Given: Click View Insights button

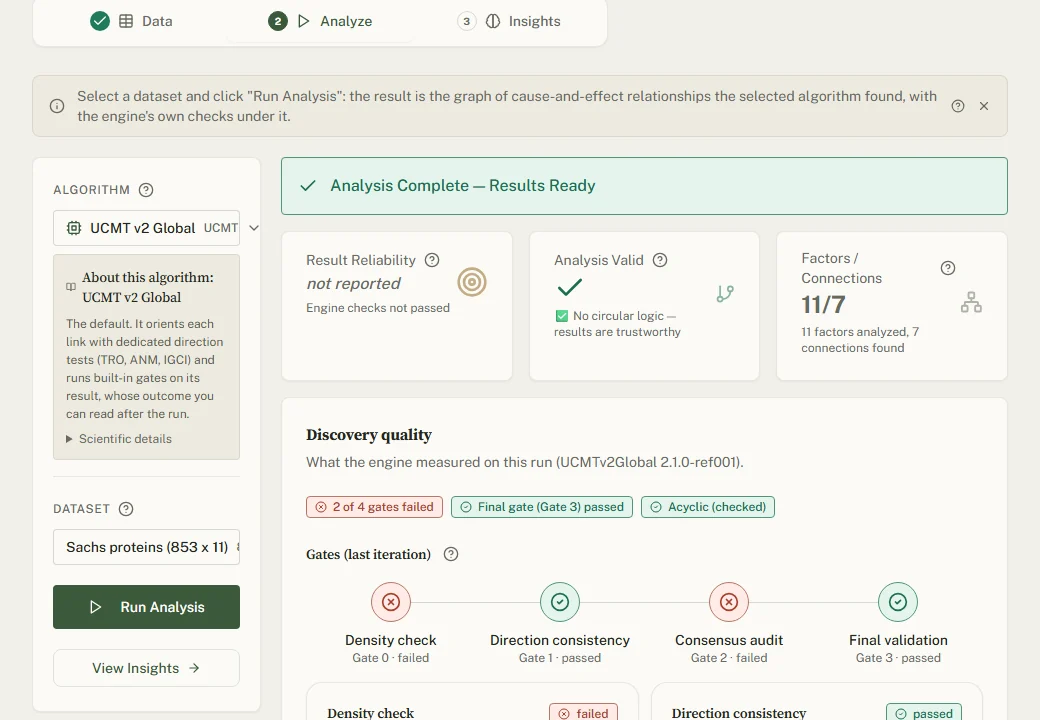Looking at the screenshot, I should 147,668.
